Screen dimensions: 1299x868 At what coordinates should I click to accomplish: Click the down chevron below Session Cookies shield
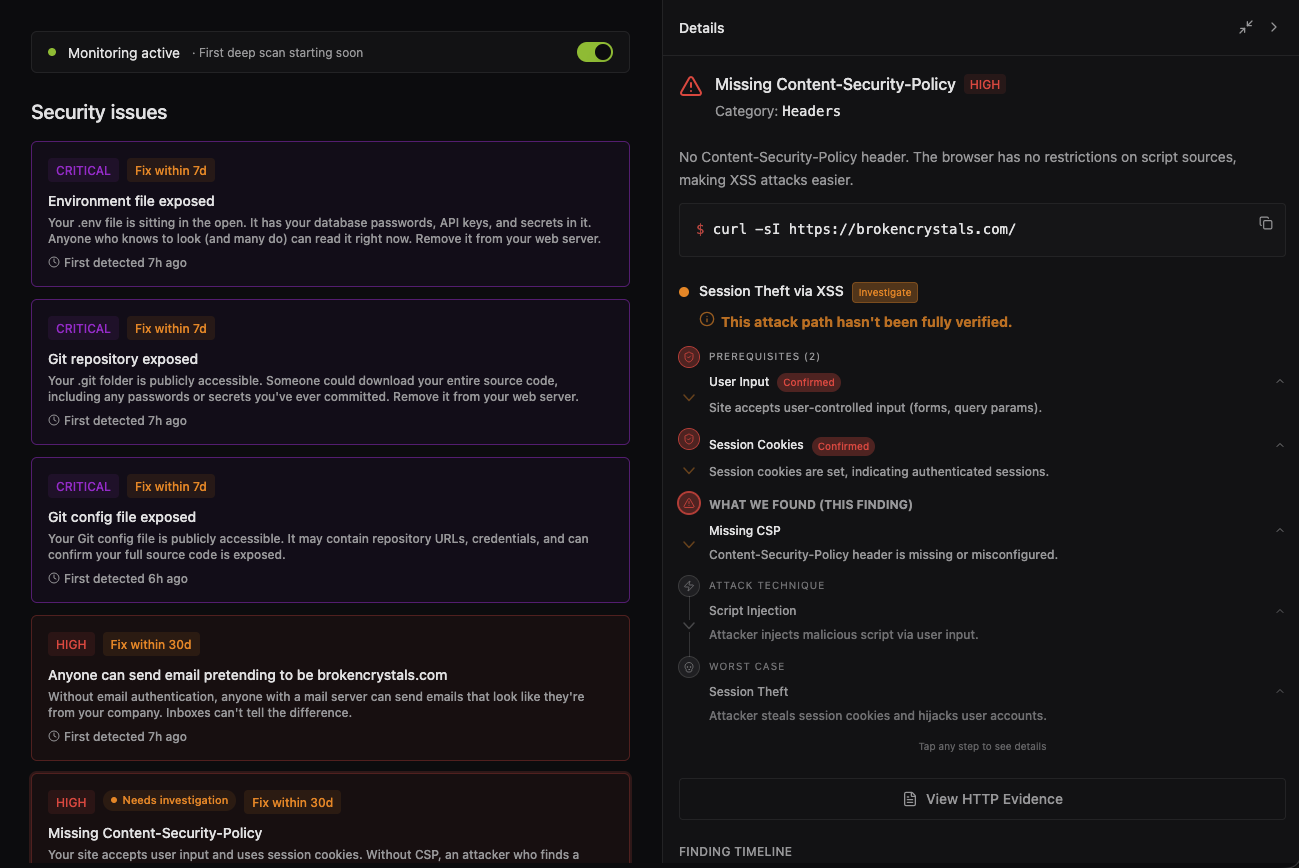pos(688,471)
